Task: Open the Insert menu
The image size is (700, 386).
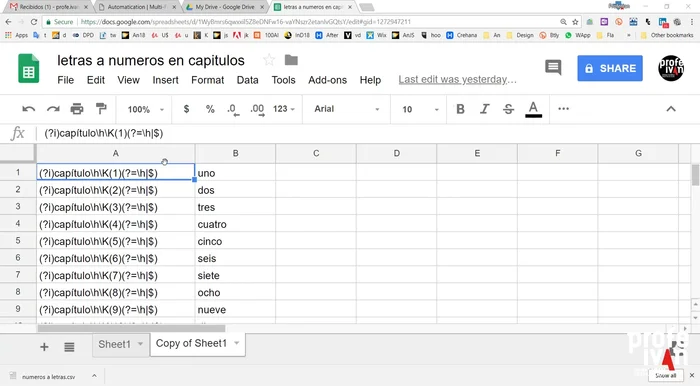Action: coord(165,80)
